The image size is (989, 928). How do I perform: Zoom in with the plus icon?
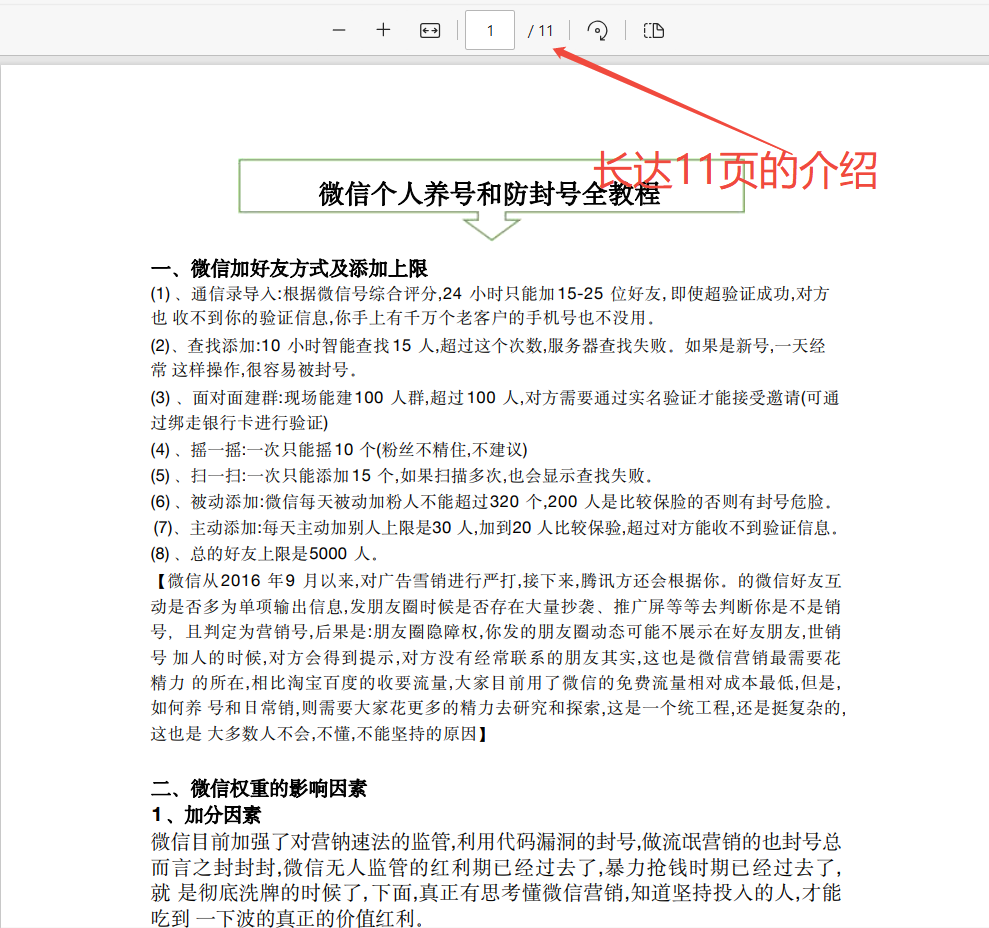coord(383,30)
